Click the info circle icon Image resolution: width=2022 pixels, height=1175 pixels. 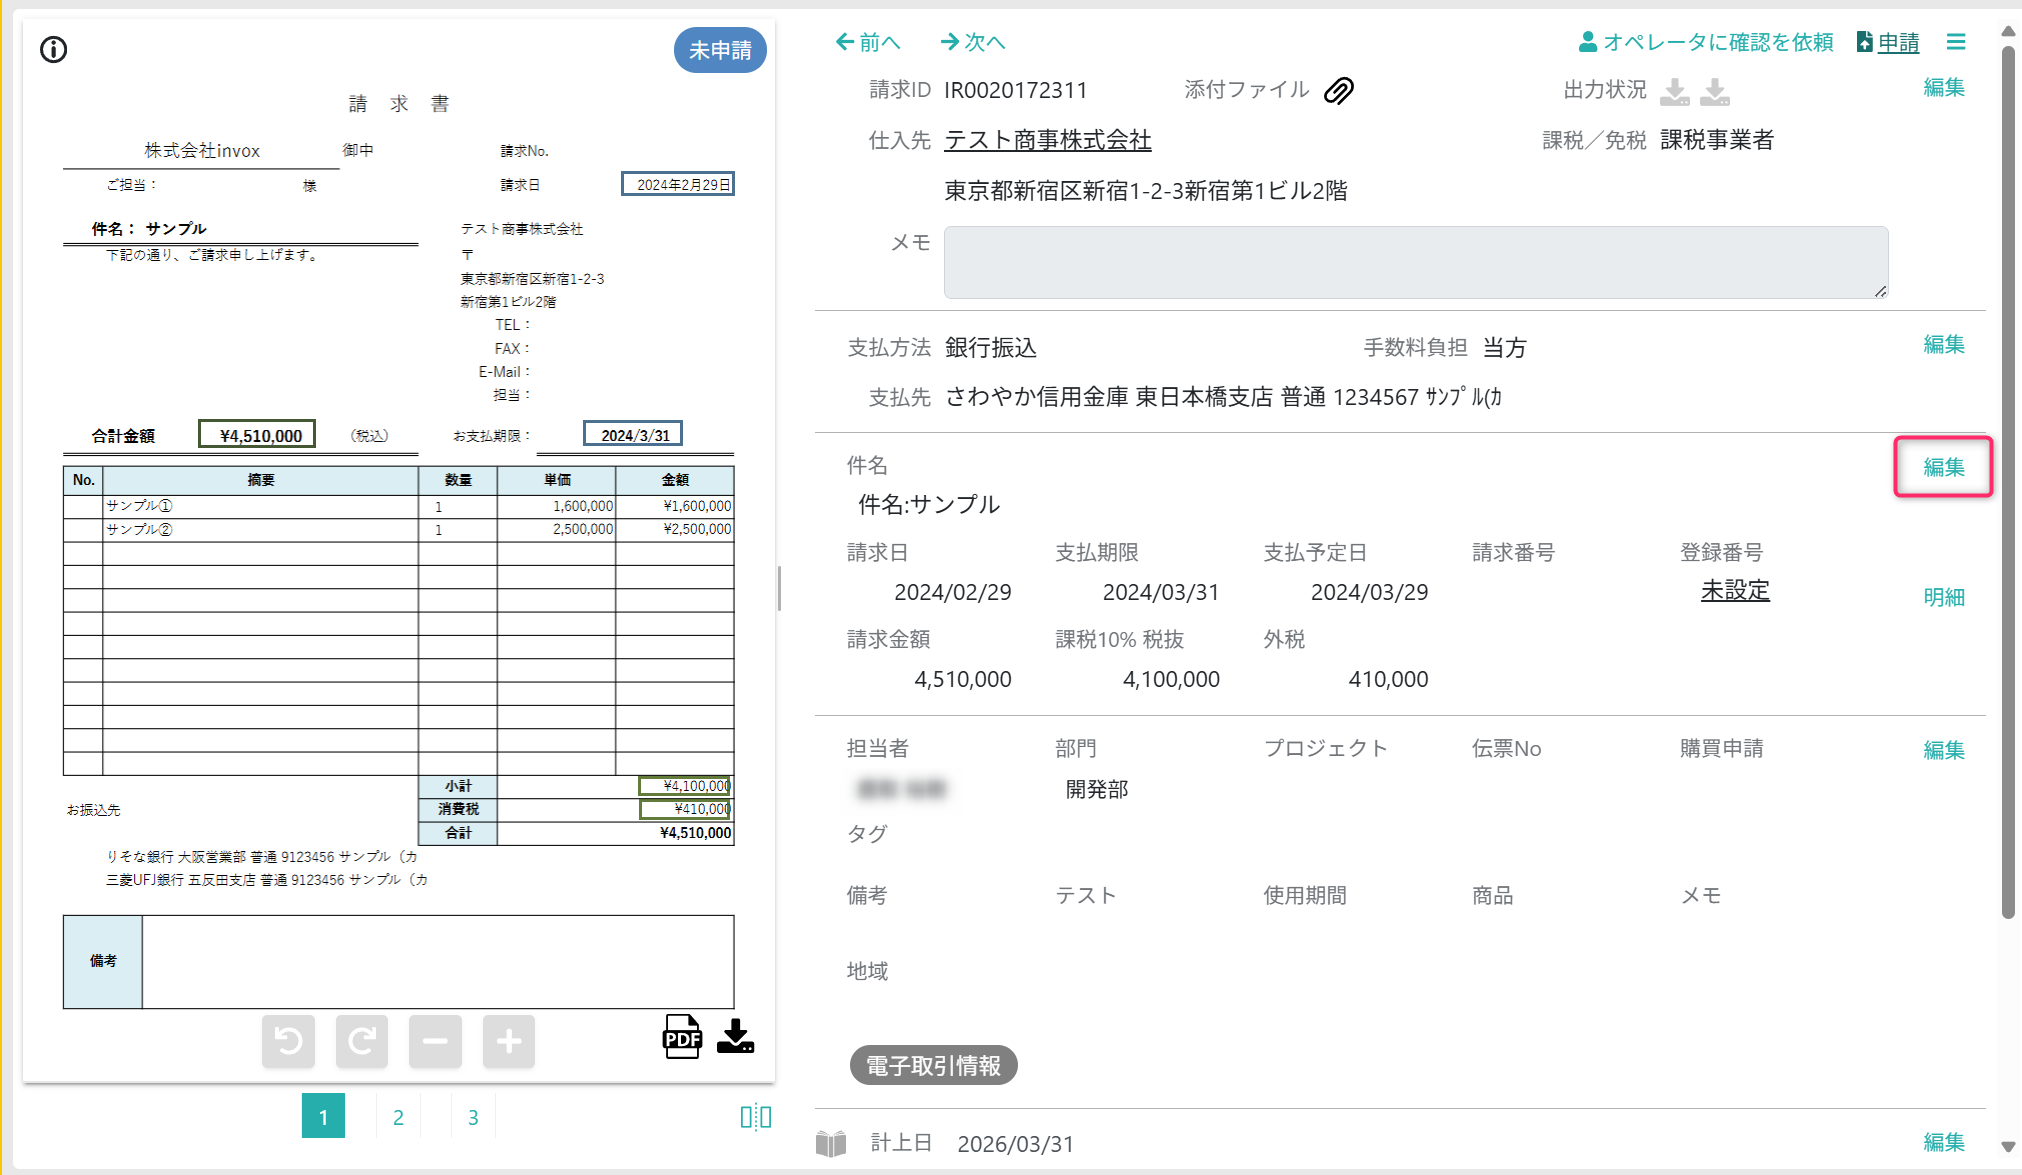[x=54, y=49]
